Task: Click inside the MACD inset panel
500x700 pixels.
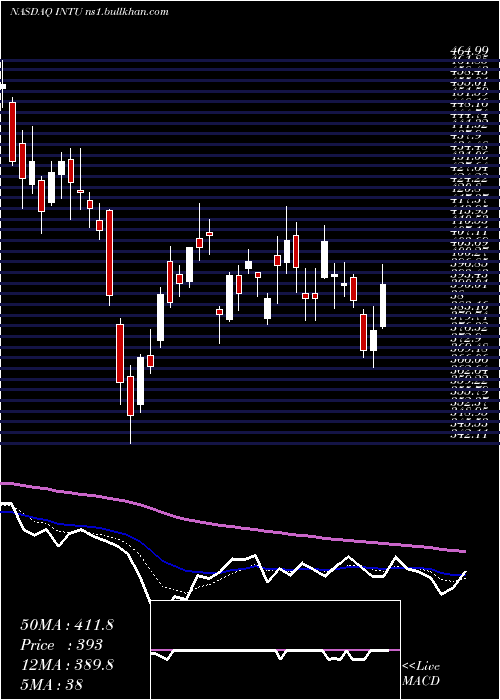Action: (x=275, y=650)
